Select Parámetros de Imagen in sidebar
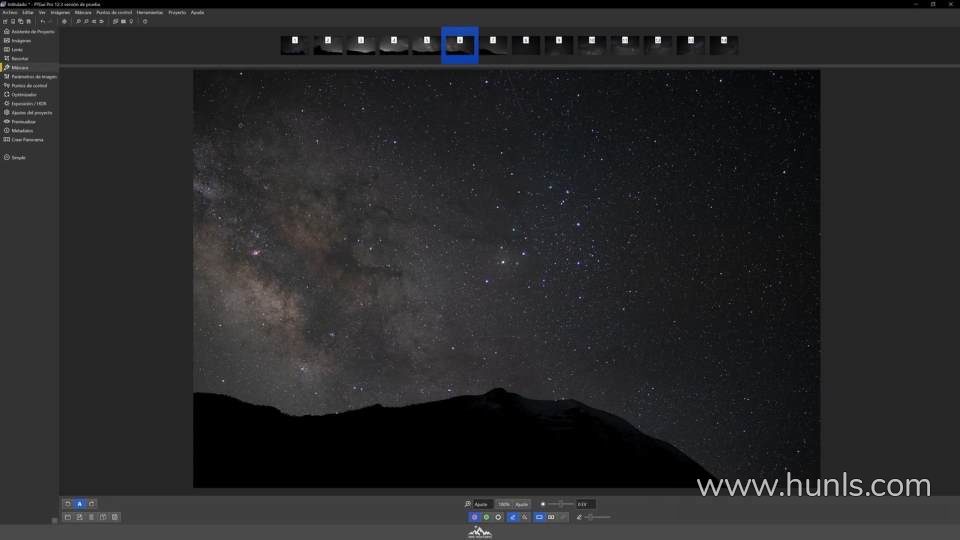This screenshot has height=540, width=960. coord(29,77)
